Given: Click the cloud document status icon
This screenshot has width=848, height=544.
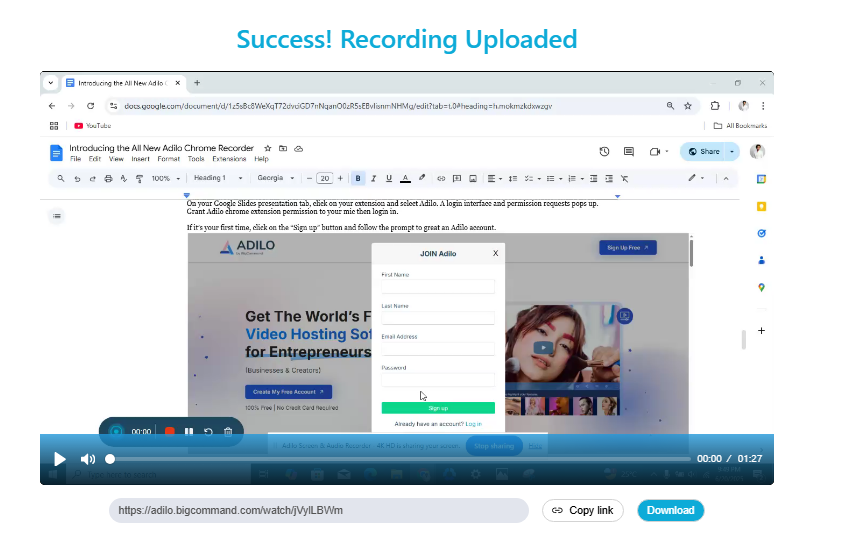Looking at the screenshot, I should coord(299,148).
